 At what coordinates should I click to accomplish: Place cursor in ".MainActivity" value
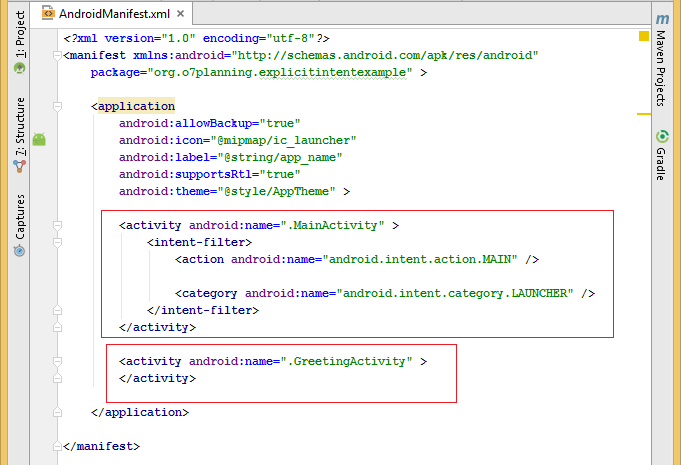pos(332,225)
